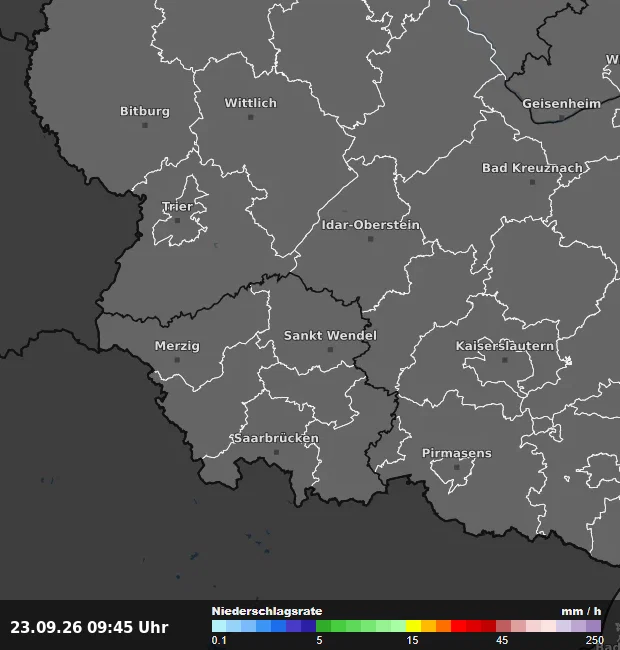
Task: Click the Trier city marker
Action: point(177,221)
